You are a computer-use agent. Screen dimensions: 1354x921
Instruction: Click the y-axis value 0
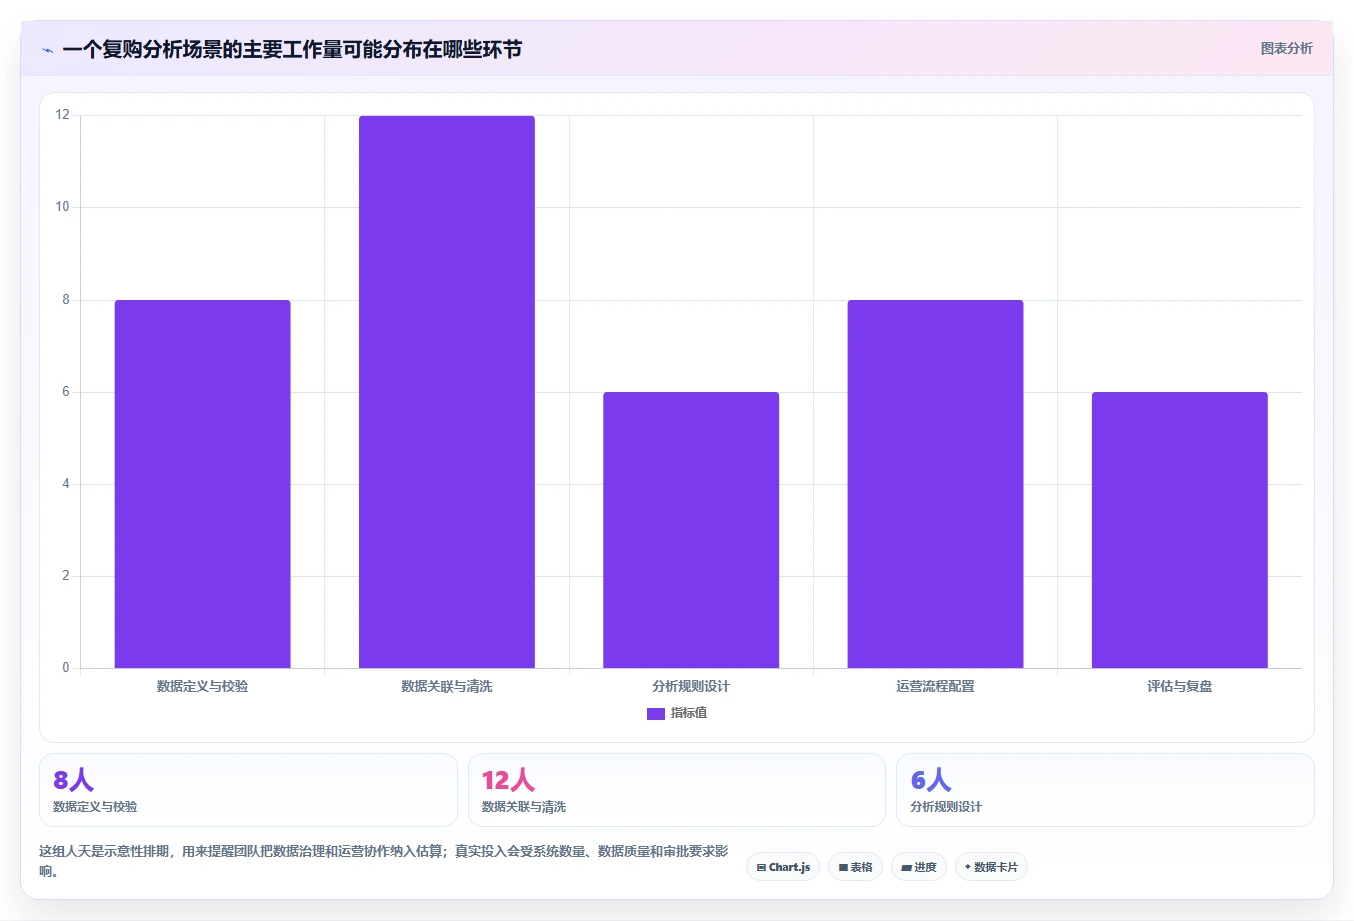[x=66, y=668]
